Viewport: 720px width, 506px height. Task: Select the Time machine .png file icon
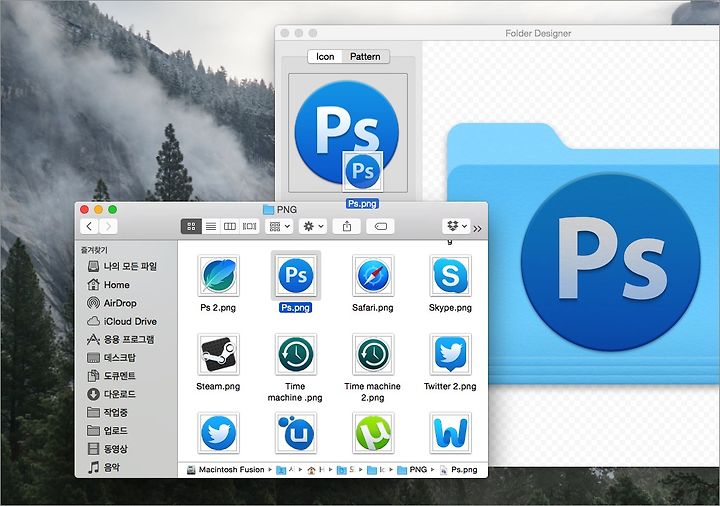tap(296, 354)
